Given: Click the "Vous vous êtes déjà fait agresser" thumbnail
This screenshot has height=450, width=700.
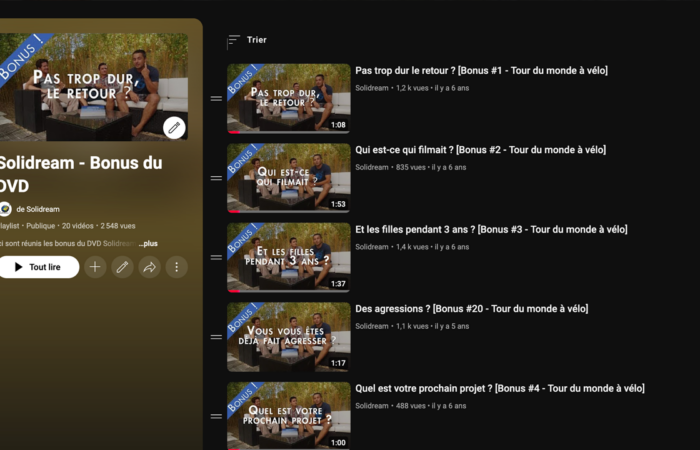Looking at the screenshot, I should click(288, 337).
